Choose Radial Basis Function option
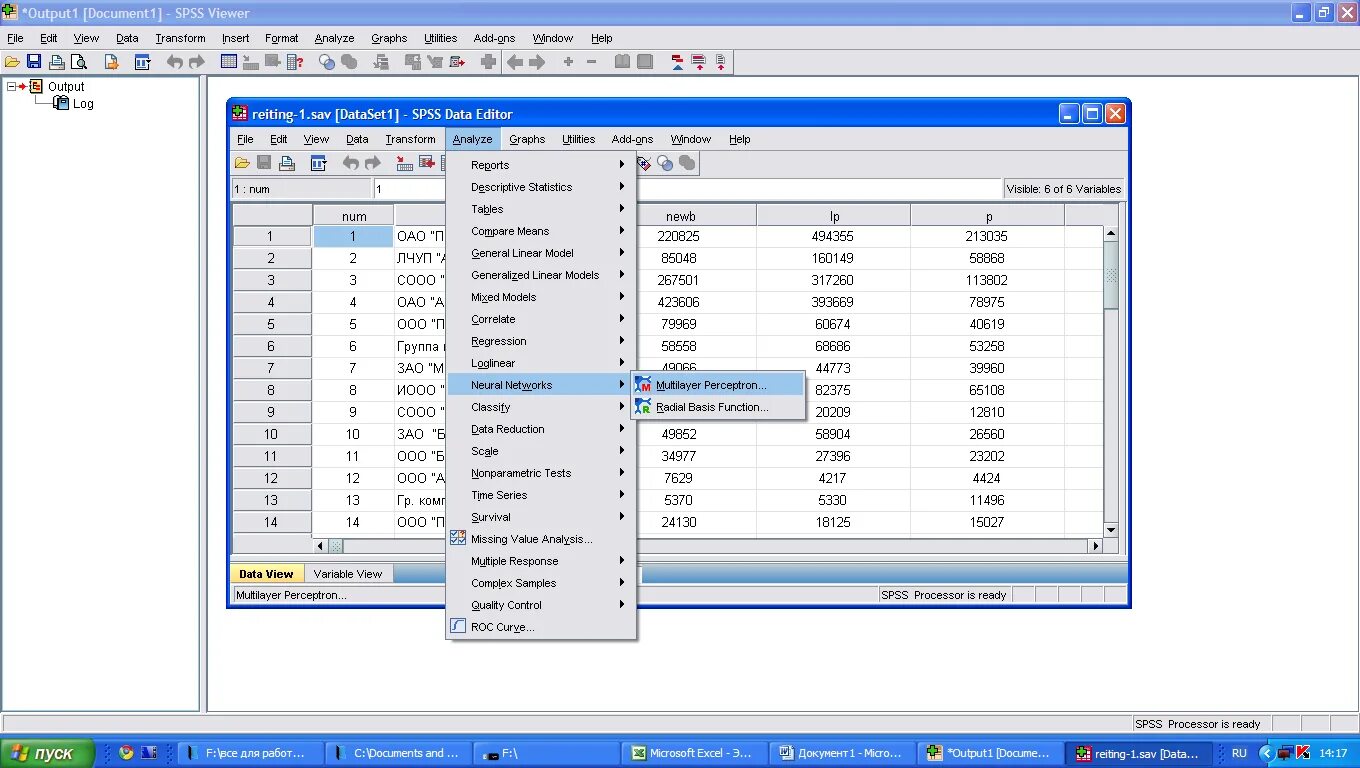Viewport: 1360px width, 768px height. (718, 407)
